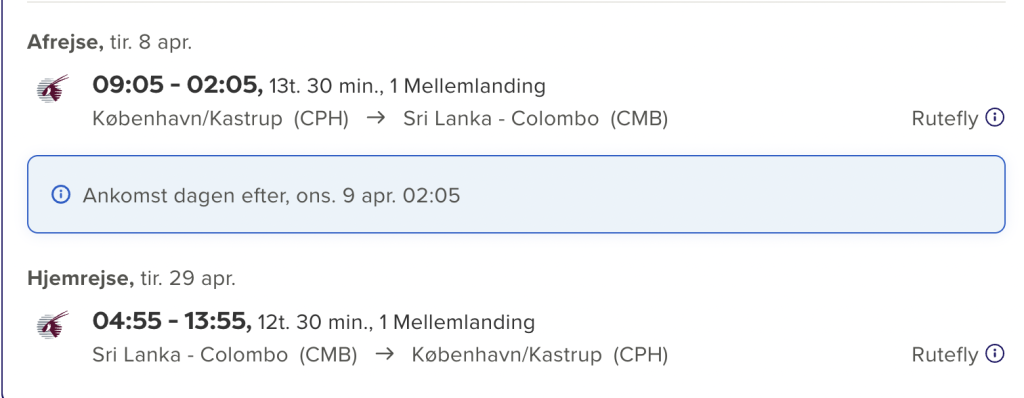The height and width of the screenshot is (398, 1024).
Task: Click the Qatar Airways logo on outbound flight
Action: pyautogui.click(x=53, y=88)
